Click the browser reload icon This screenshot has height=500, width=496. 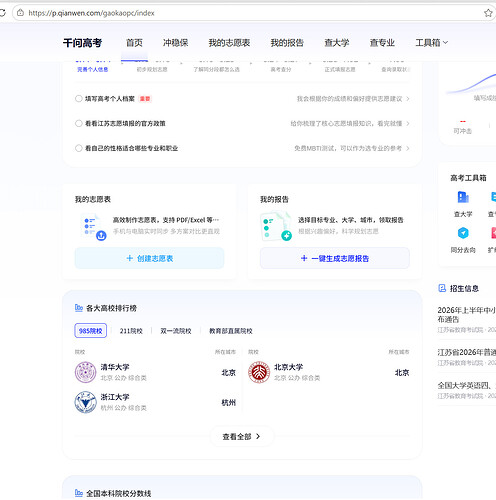(3, 13)
